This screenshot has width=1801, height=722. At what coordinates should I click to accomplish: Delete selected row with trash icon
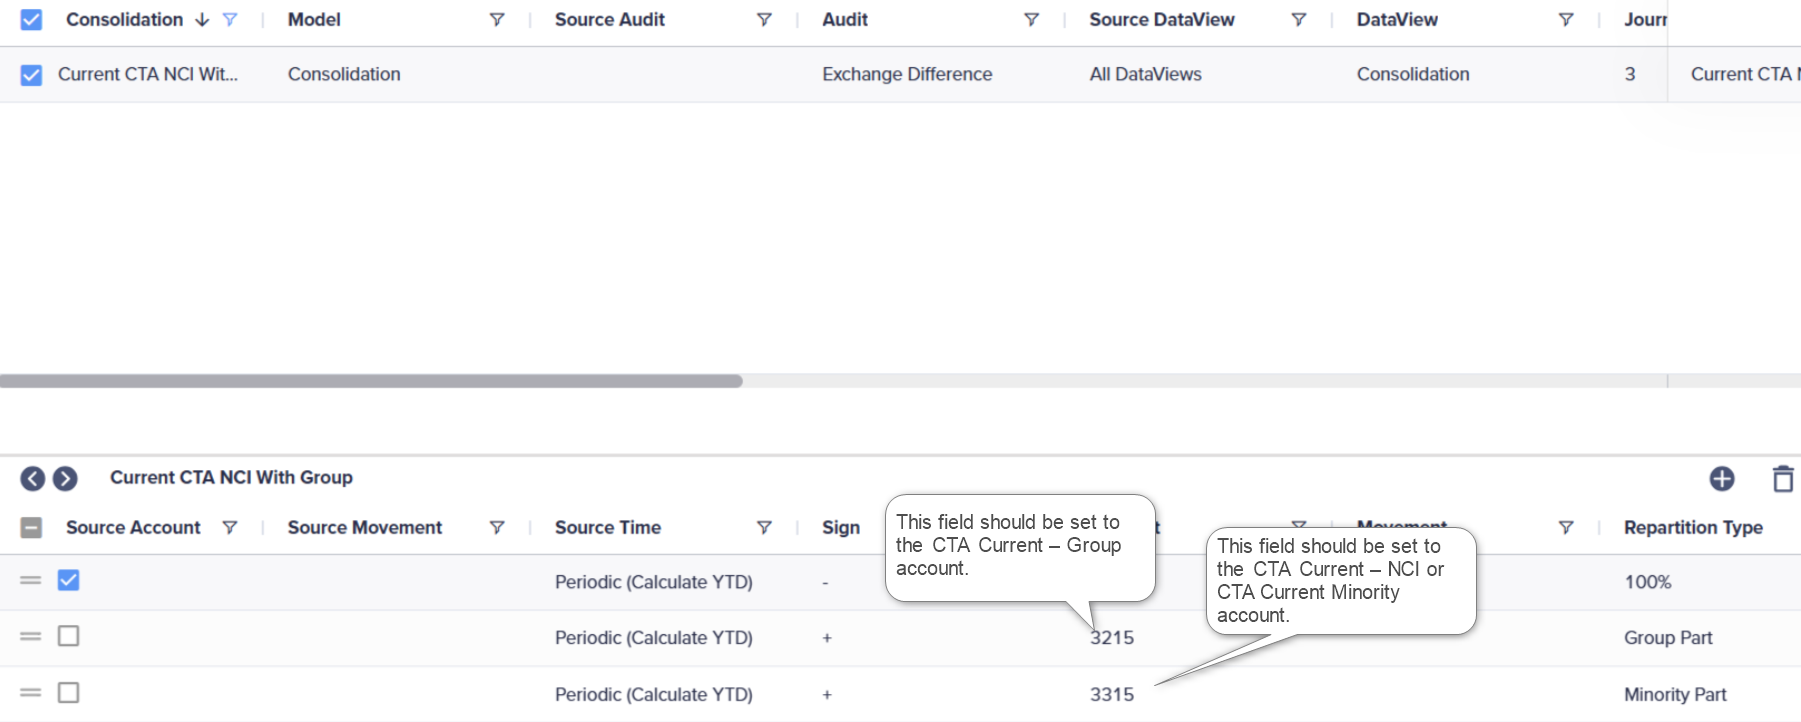tap(1783, 479)
